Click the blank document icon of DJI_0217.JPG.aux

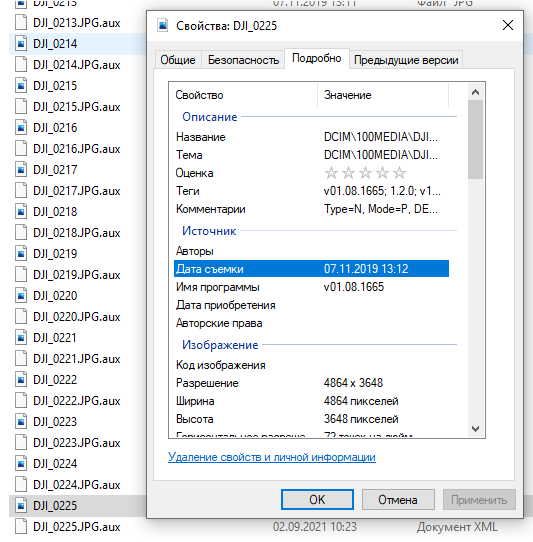[x=21, y=191]
